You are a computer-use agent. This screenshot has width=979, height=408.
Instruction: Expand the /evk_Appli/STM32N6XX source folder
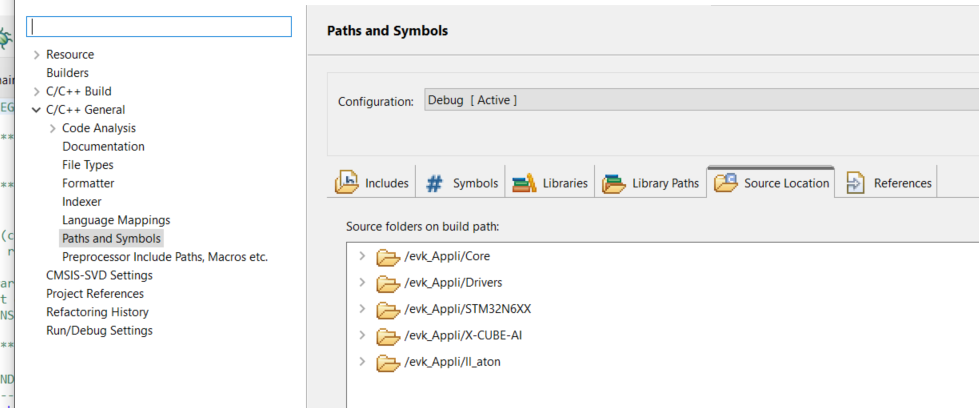(x=362, y=309)
